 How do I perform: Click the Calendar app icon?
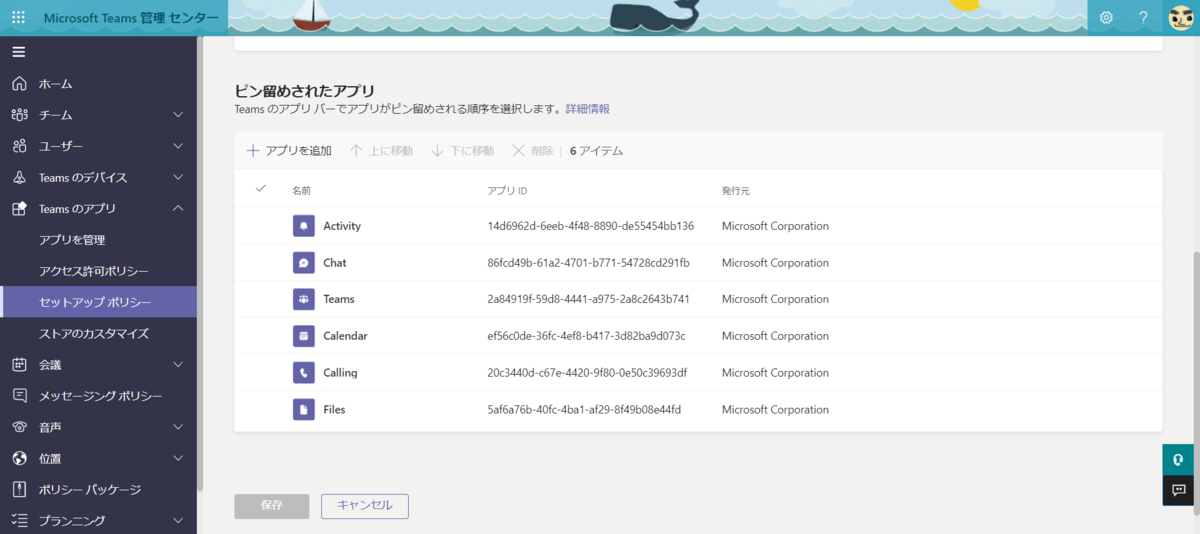[x=303, y=336]
